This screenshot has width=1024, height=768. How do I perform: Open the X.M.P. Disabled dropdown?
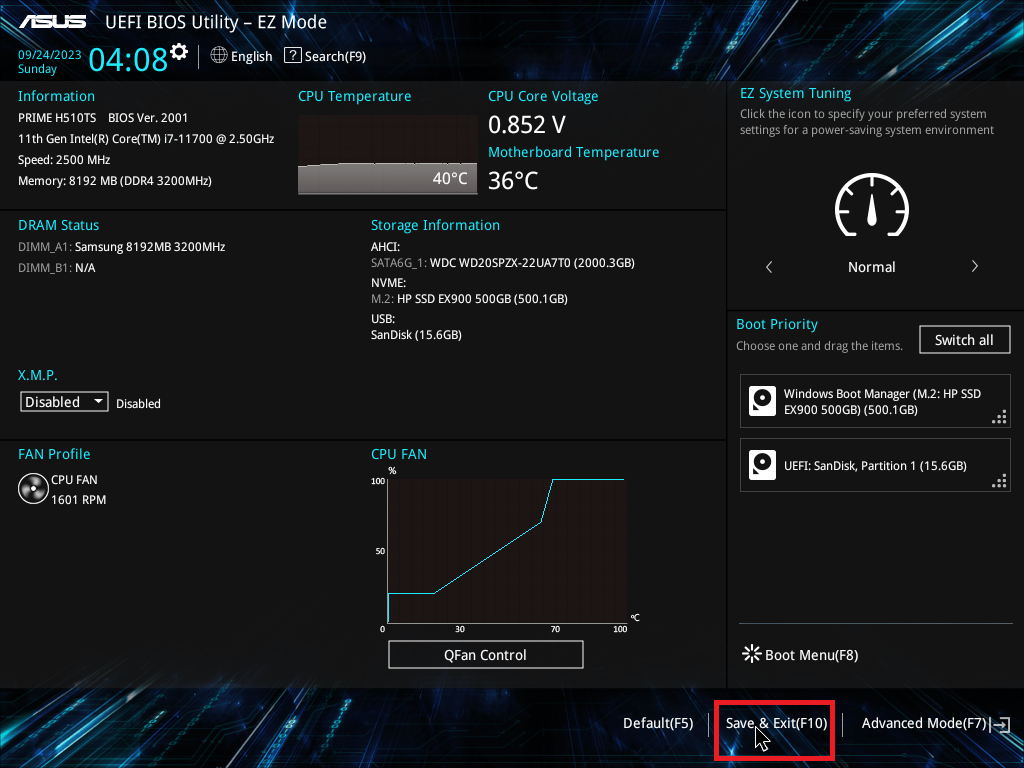(64, 402)
